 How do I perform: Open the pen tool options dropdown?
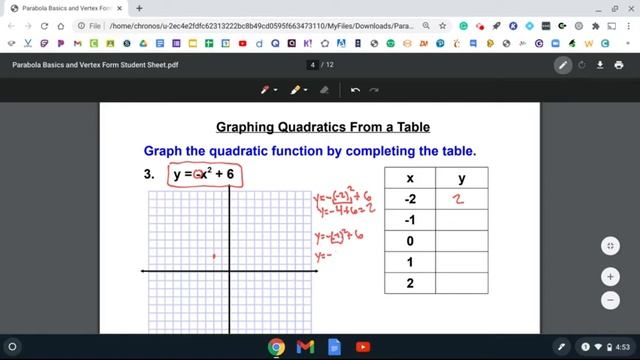click(x=276, y=90)
